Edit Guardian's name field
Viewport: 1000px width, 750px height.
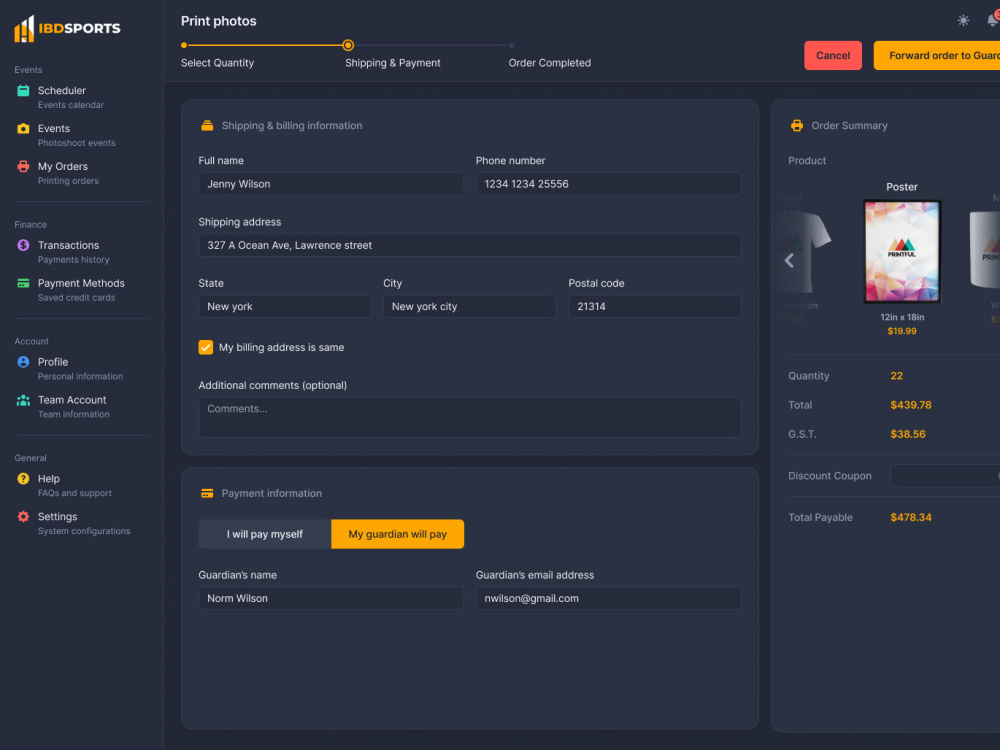331,598
